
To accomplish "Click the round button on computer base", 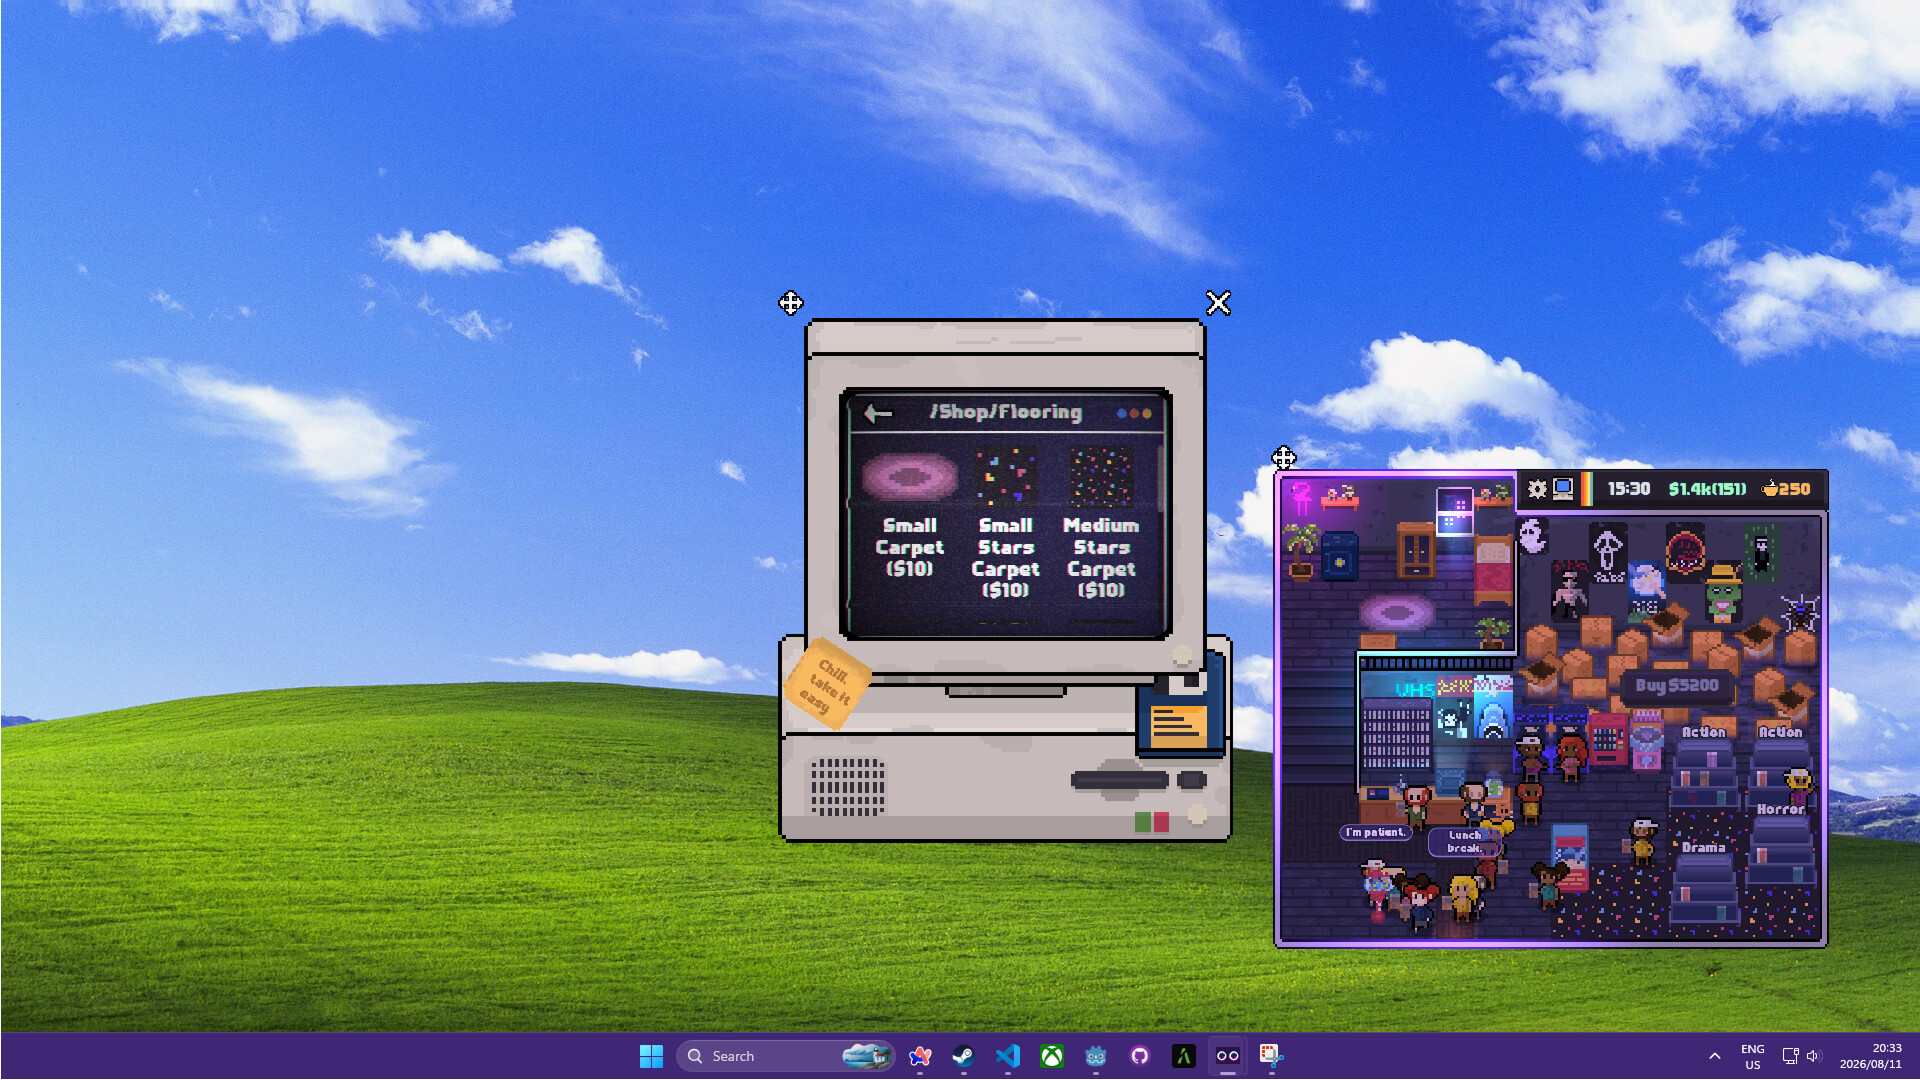I will (x=1197, y=815).
